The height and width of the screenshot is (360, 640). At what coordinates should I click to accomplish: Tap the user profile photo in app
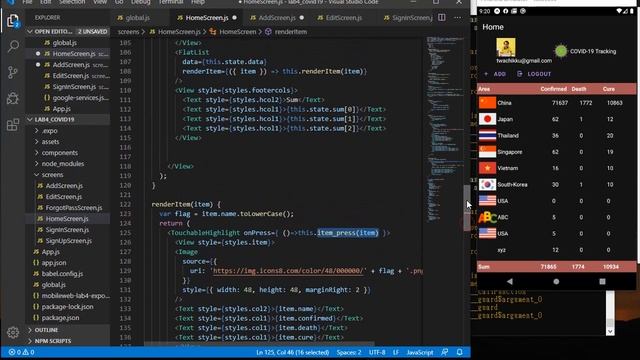pos(506,47)
